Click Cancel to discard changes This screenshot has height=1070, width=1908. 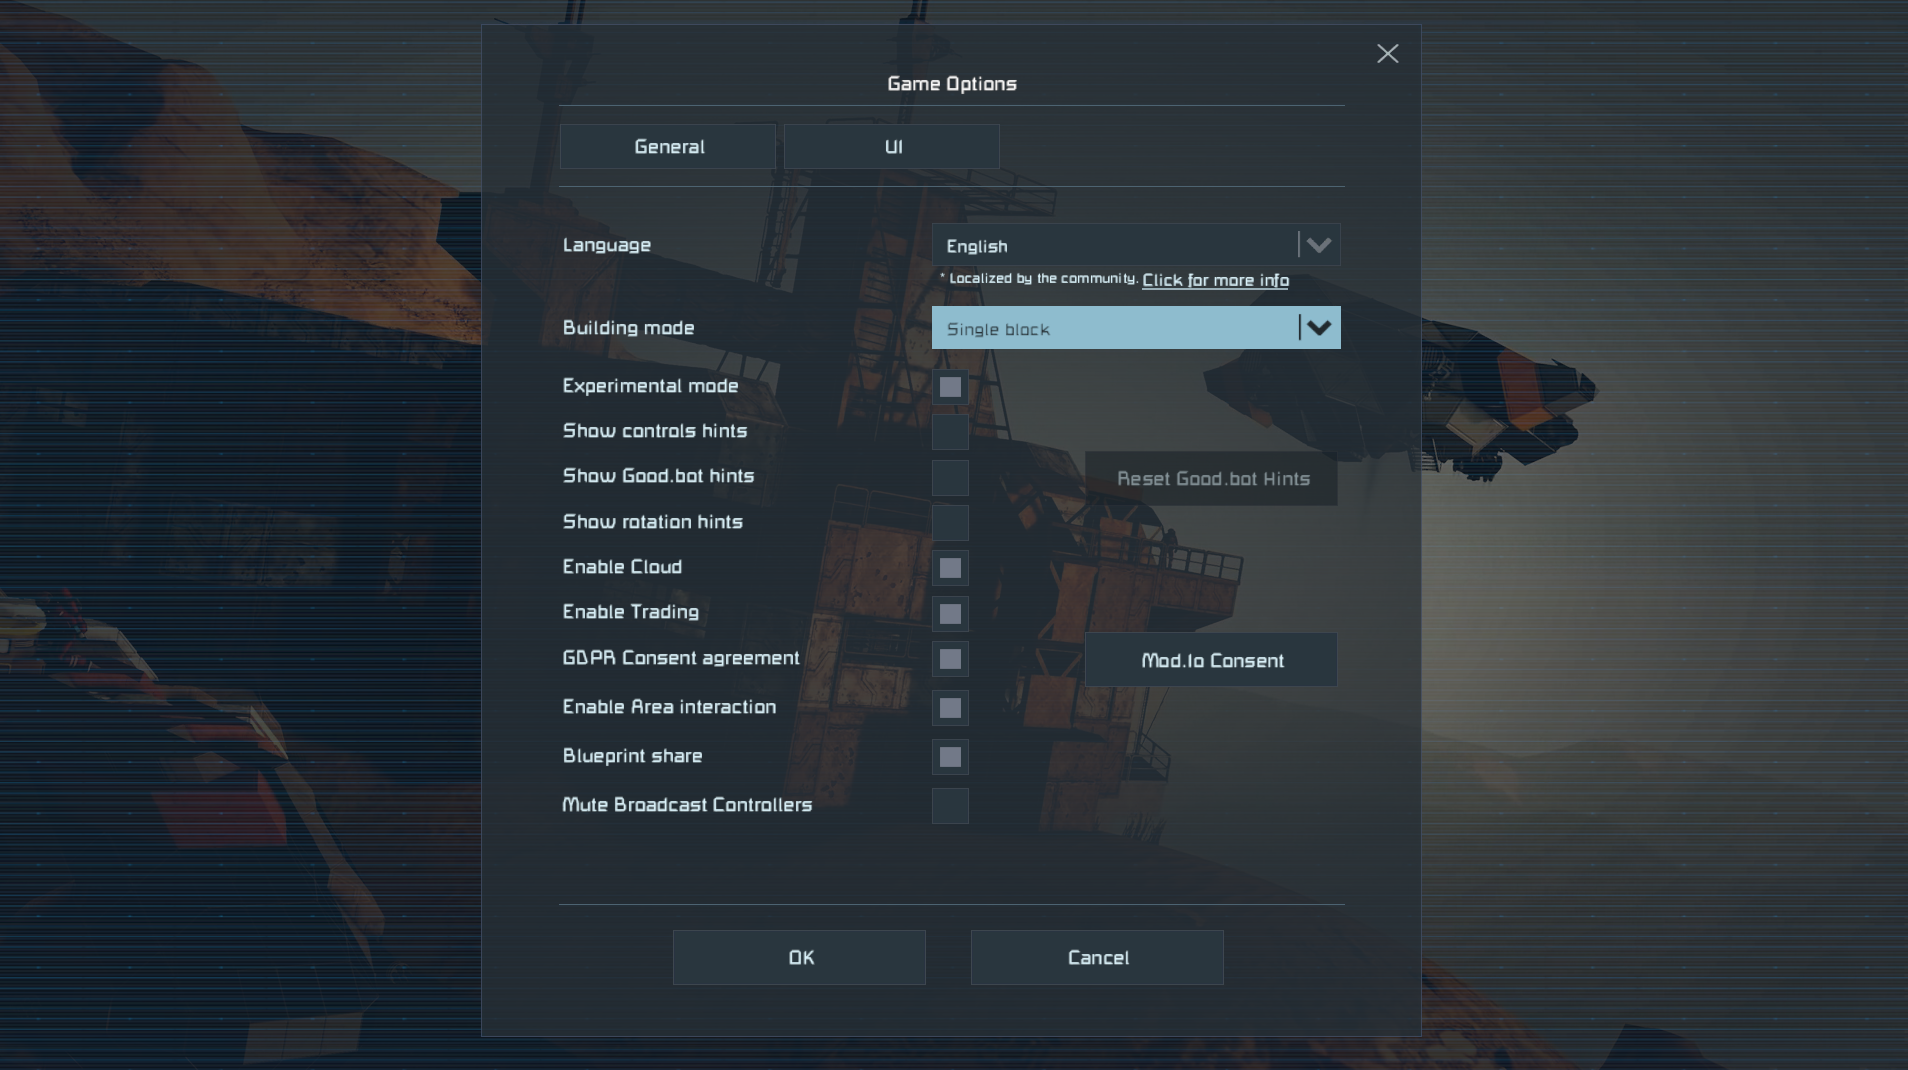point(1097,958)
